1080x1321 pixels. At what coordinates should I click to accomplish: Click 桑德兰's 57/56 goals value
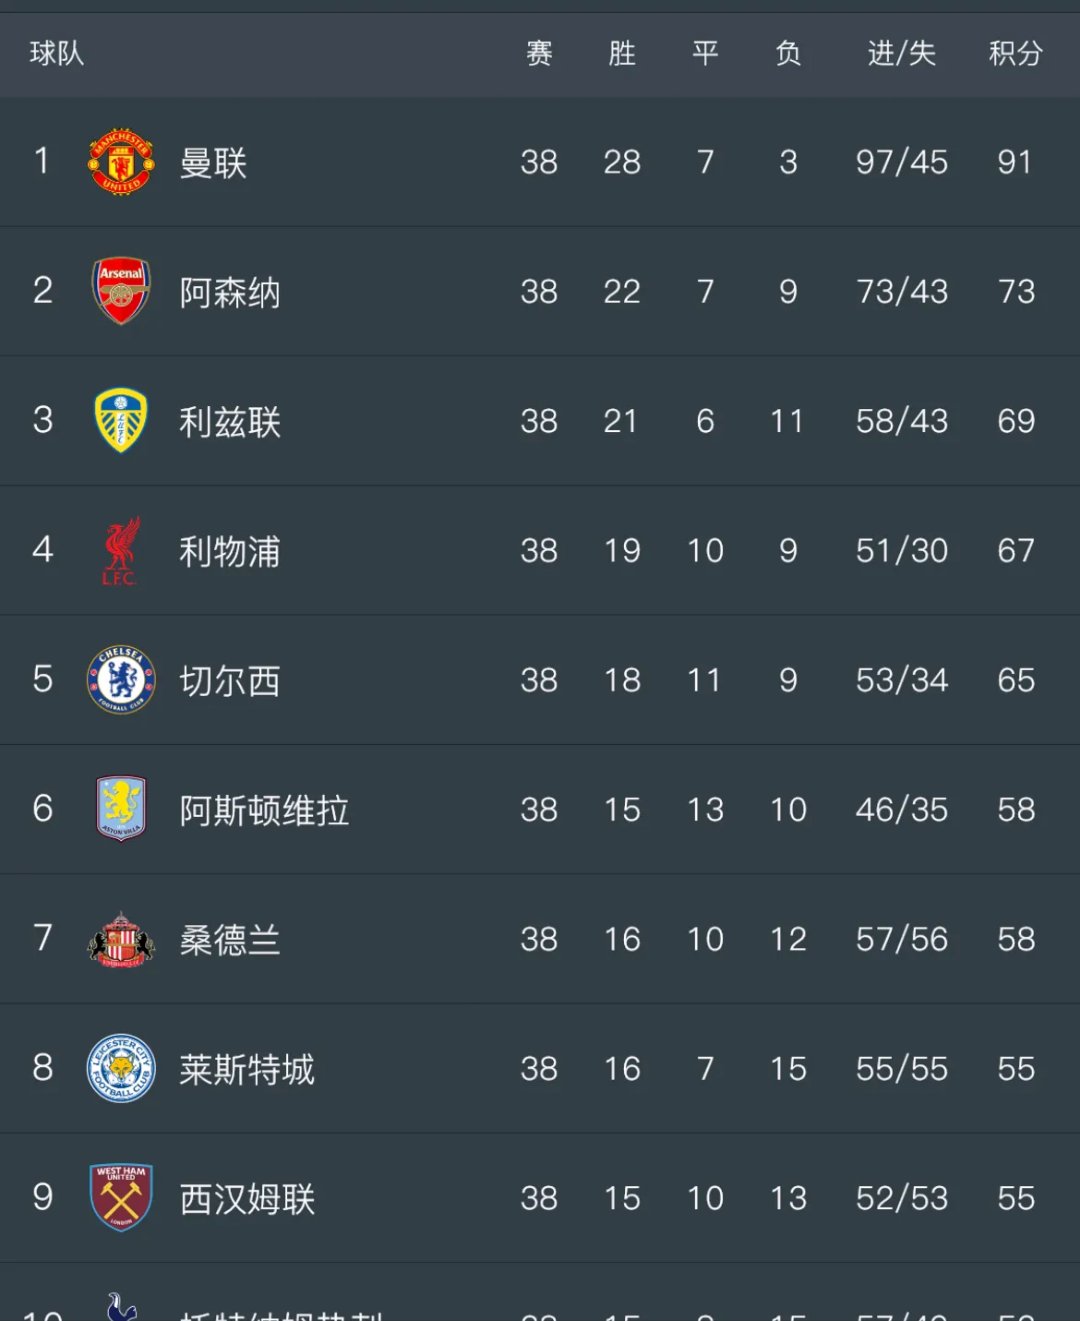901,939
